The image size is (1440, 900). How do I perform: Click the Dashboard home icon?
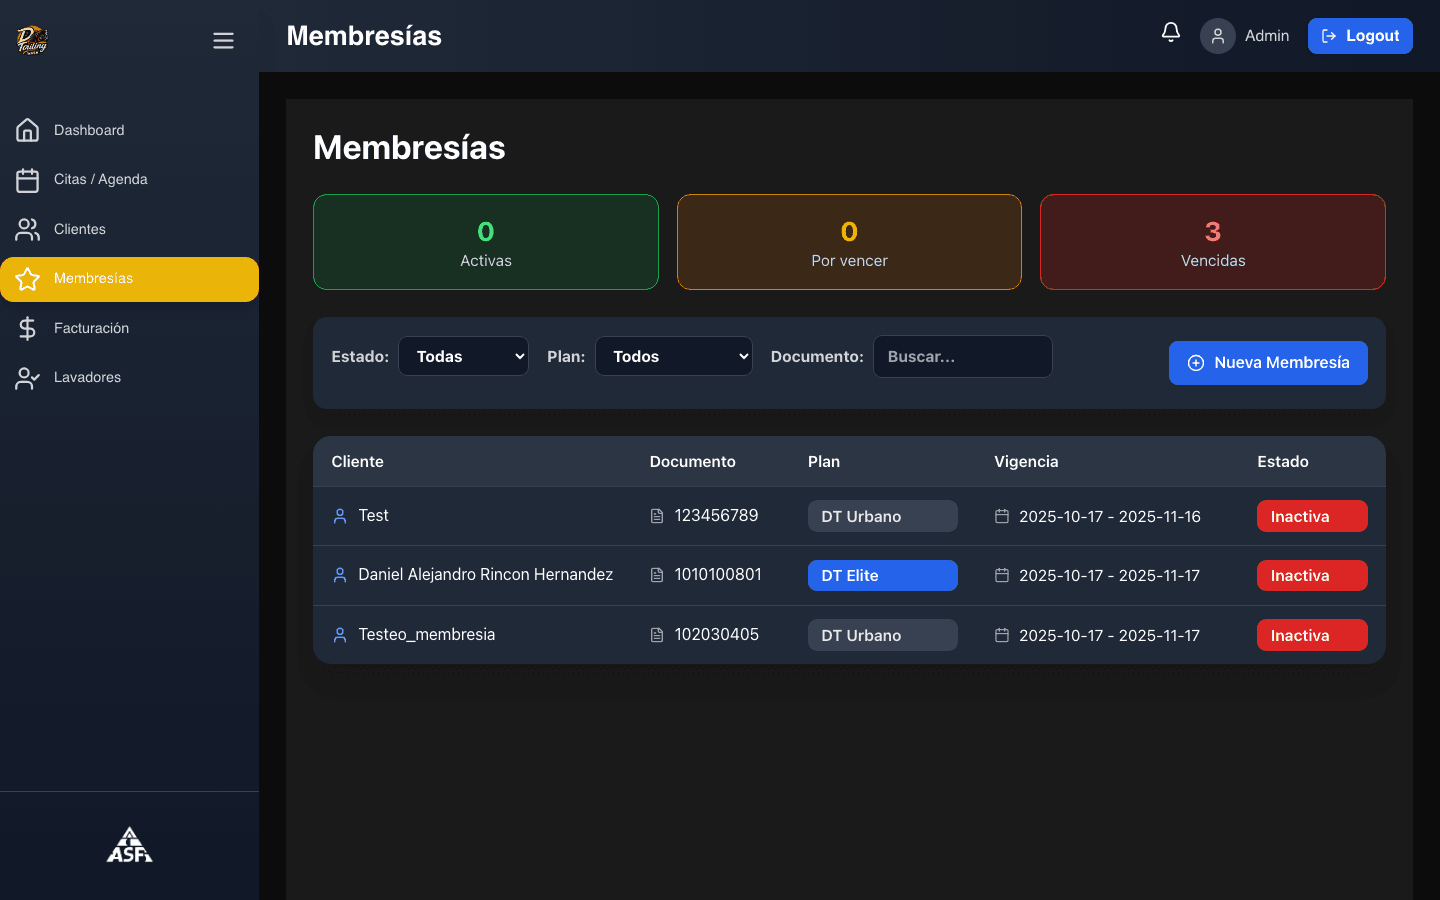pos(28,130)
